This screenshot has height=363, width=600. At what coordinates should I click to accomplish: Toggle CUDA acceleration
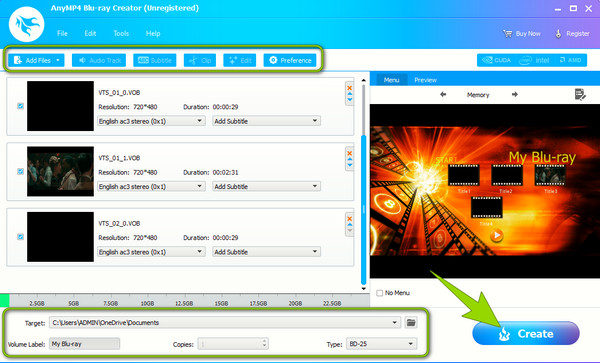[496, 60]
